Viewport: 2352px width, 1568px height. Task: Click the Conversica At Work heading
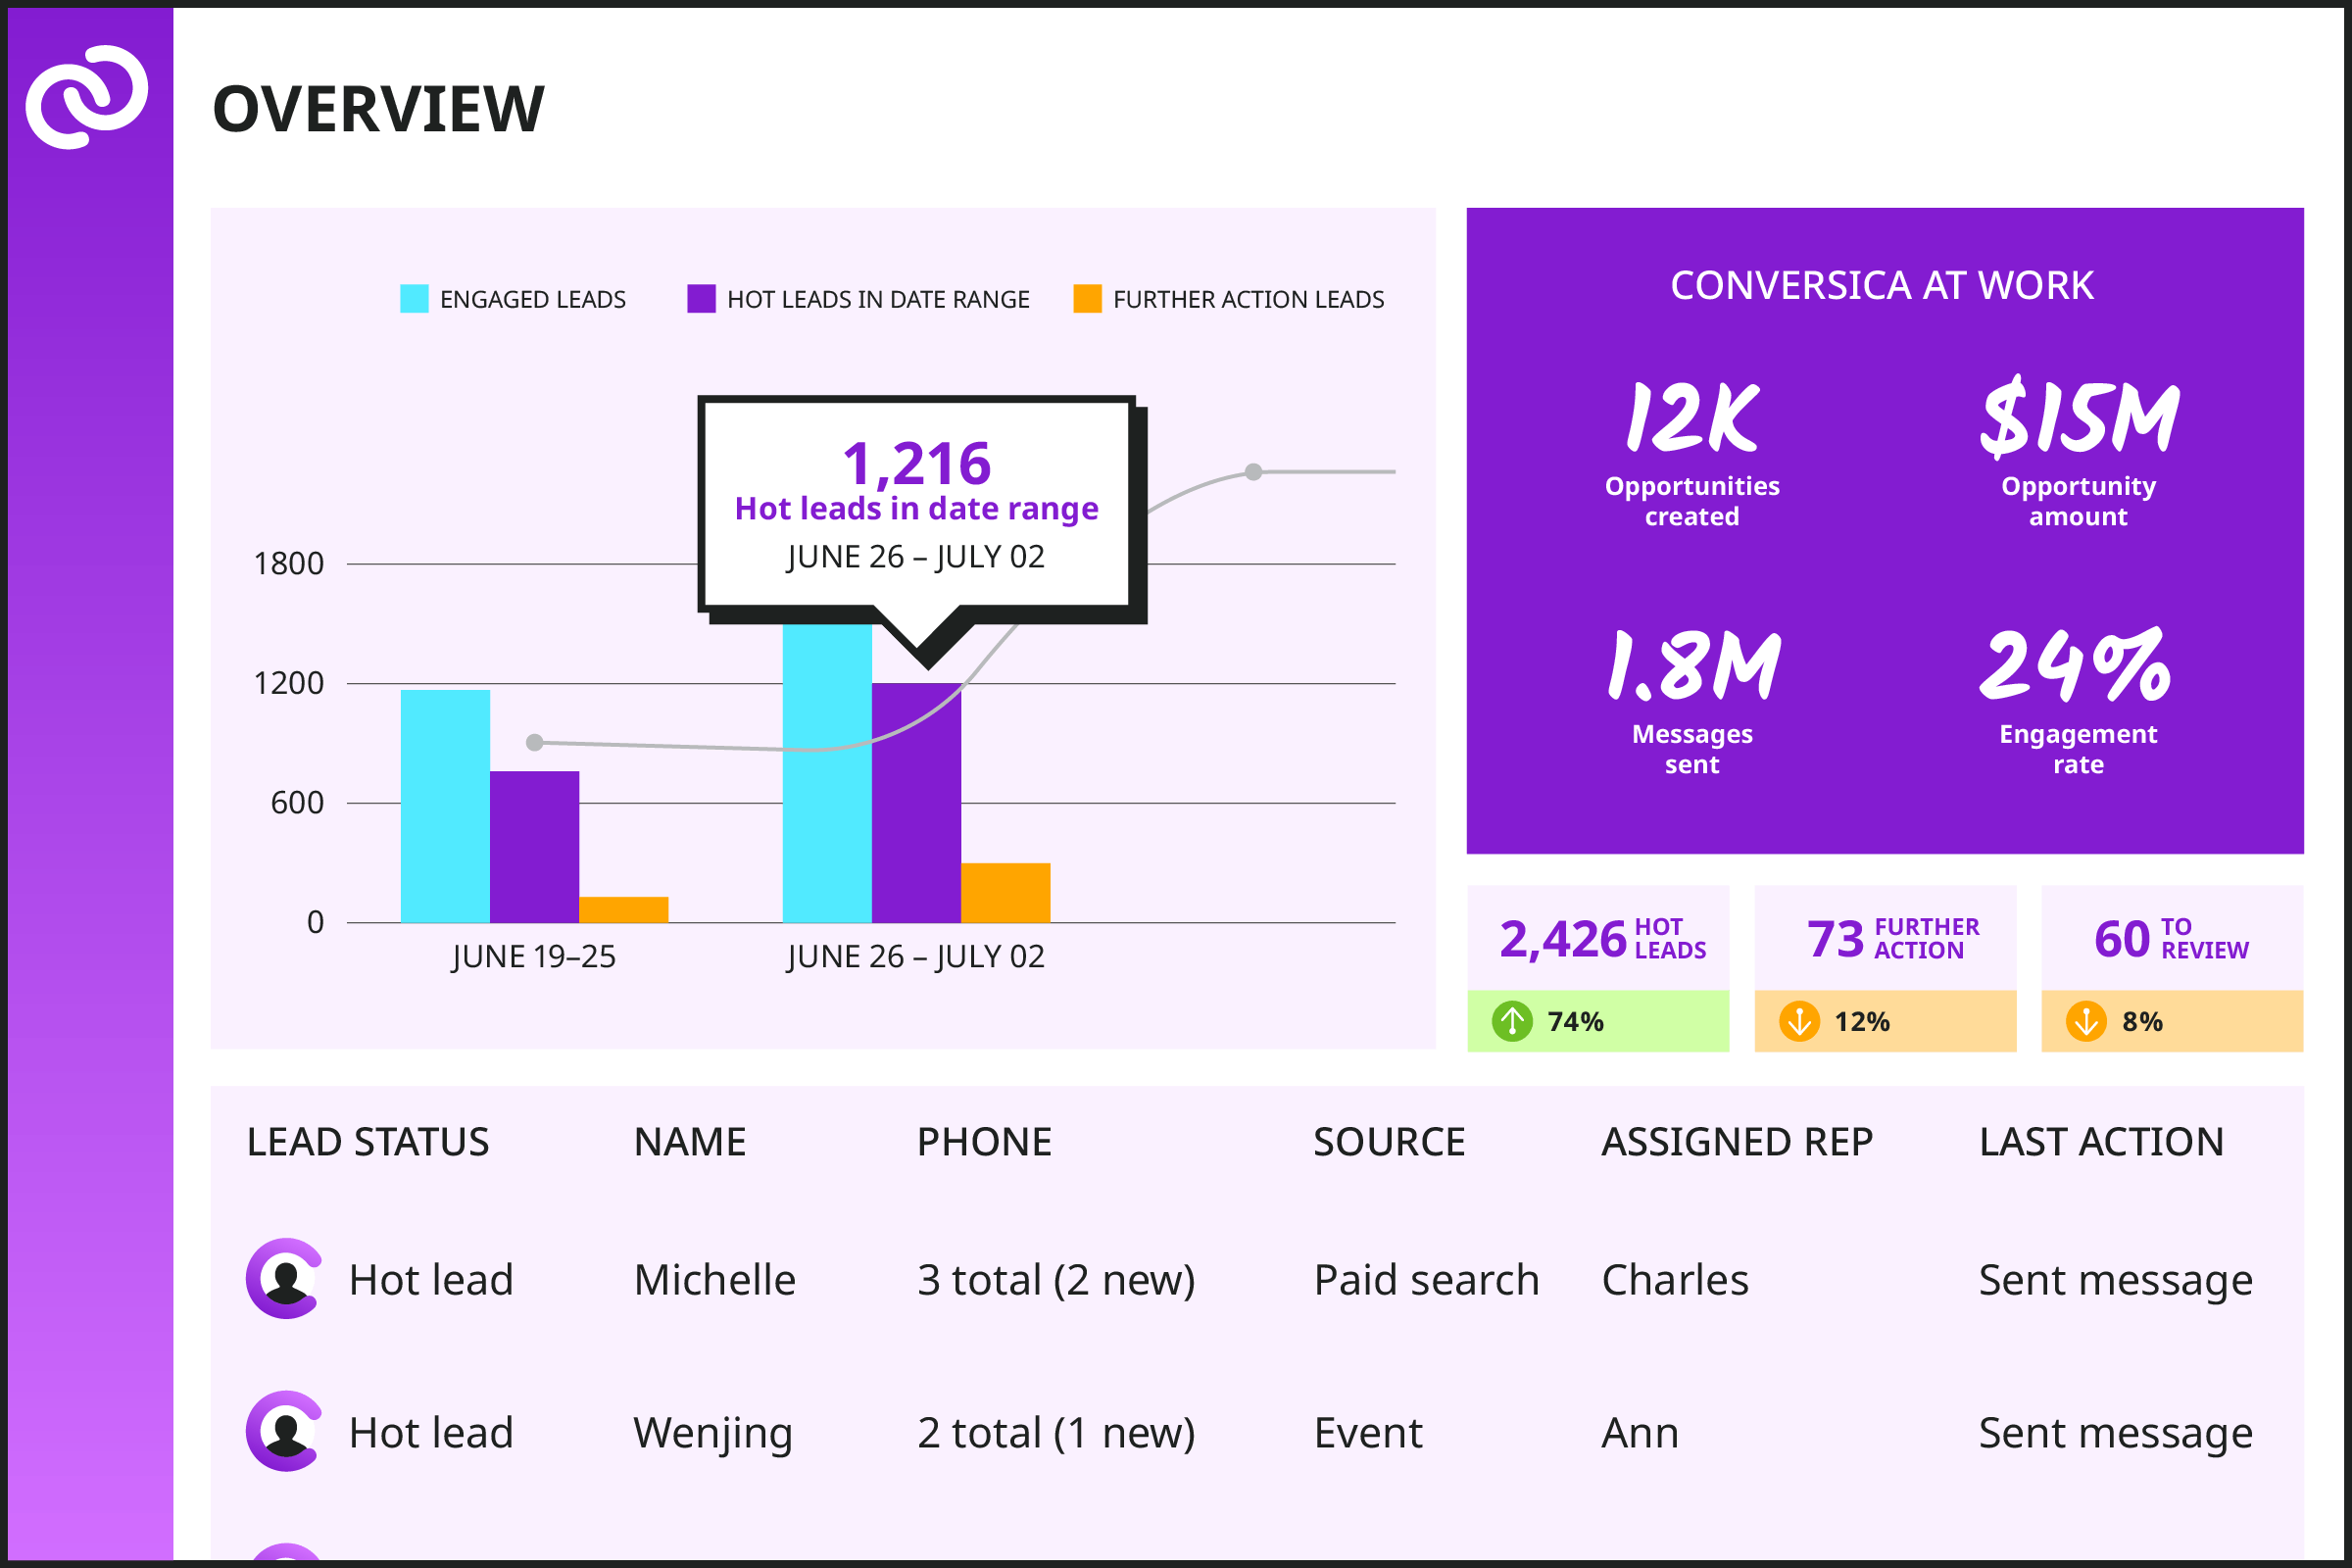(x=1881, y=286)
